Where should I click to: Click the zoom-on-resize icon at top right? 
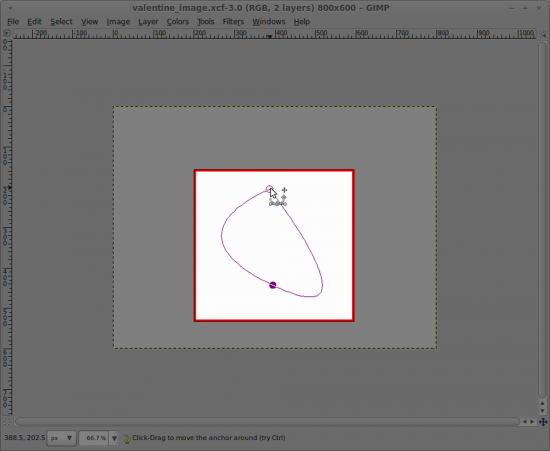pyautogui.click(x=543, y=34)
